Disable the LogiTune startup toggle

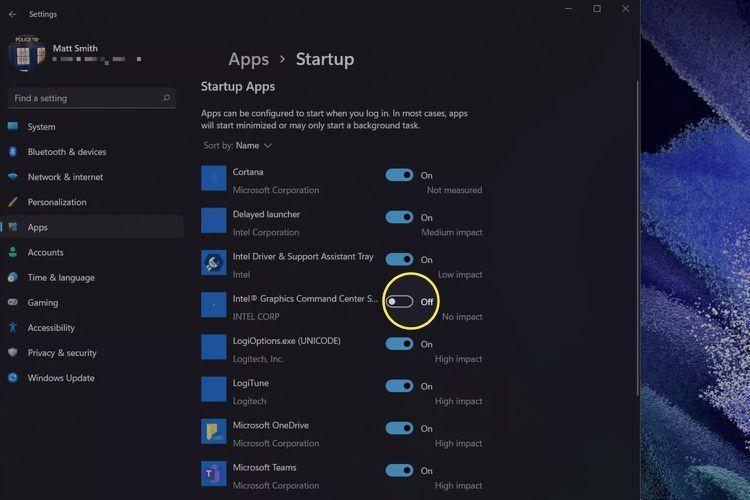tap(399, 386)
